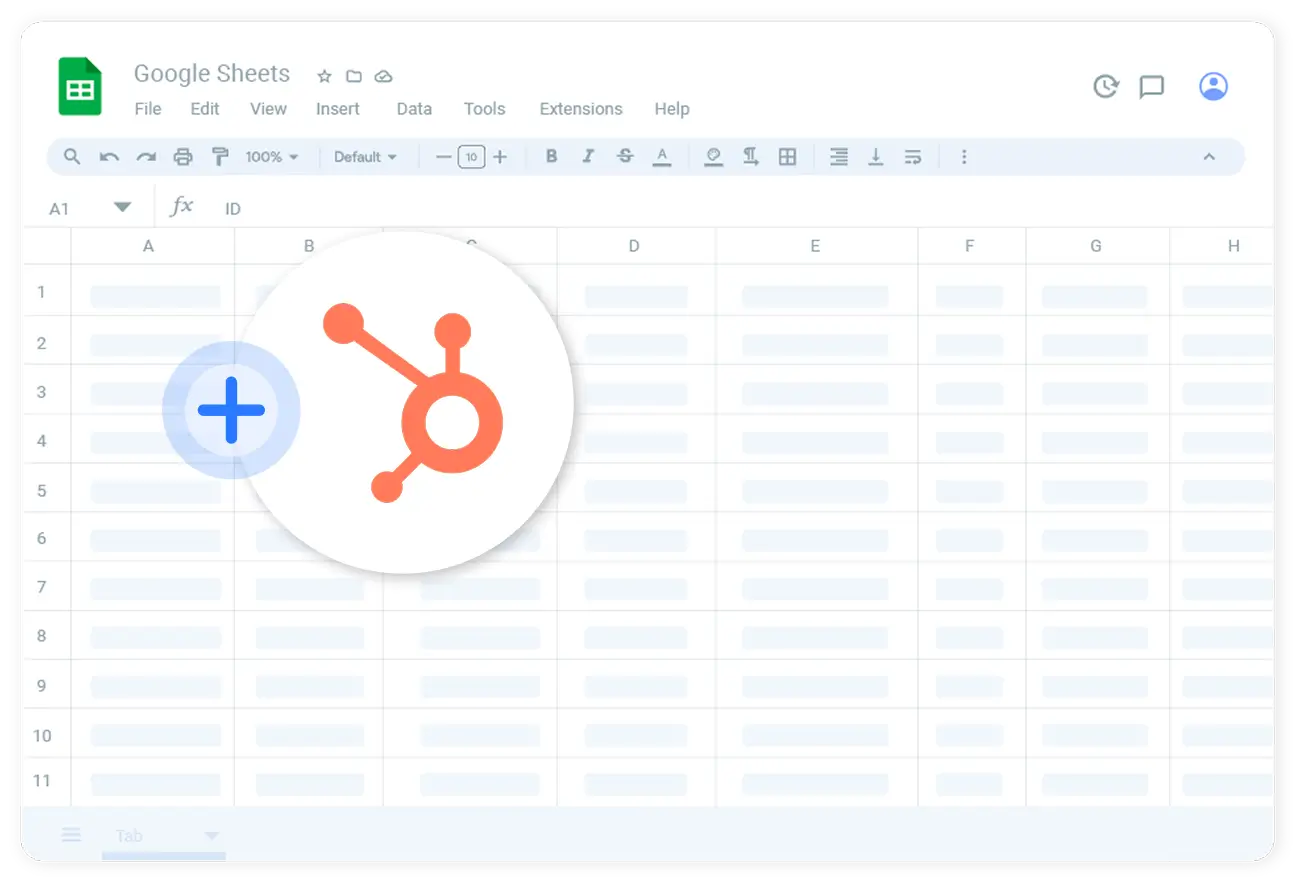Click the undo arrow icon
Image resolution: width=1300 pixels, height=887 pixels.
[x=110, y=157]
